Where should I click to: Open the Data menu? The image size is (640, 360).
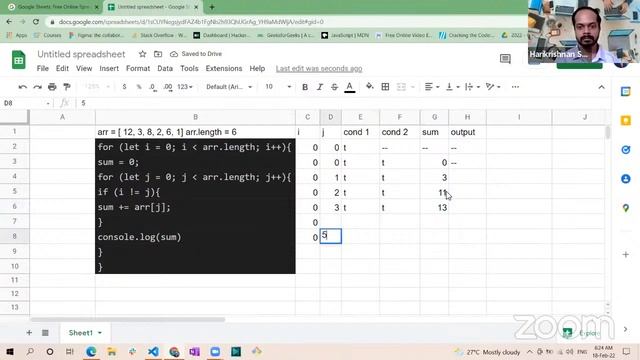(165, 69)
